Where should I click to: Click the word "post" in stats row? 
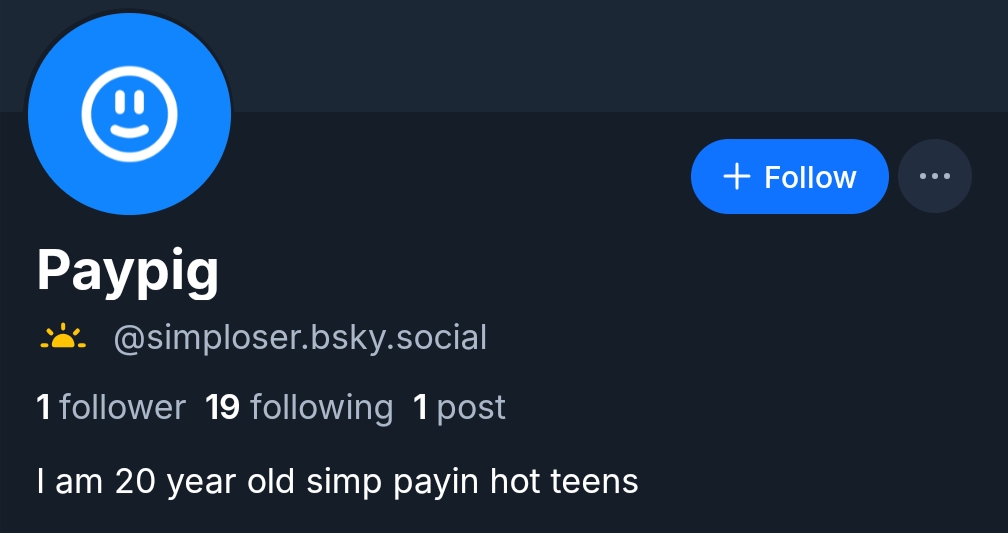click(471, 407)
